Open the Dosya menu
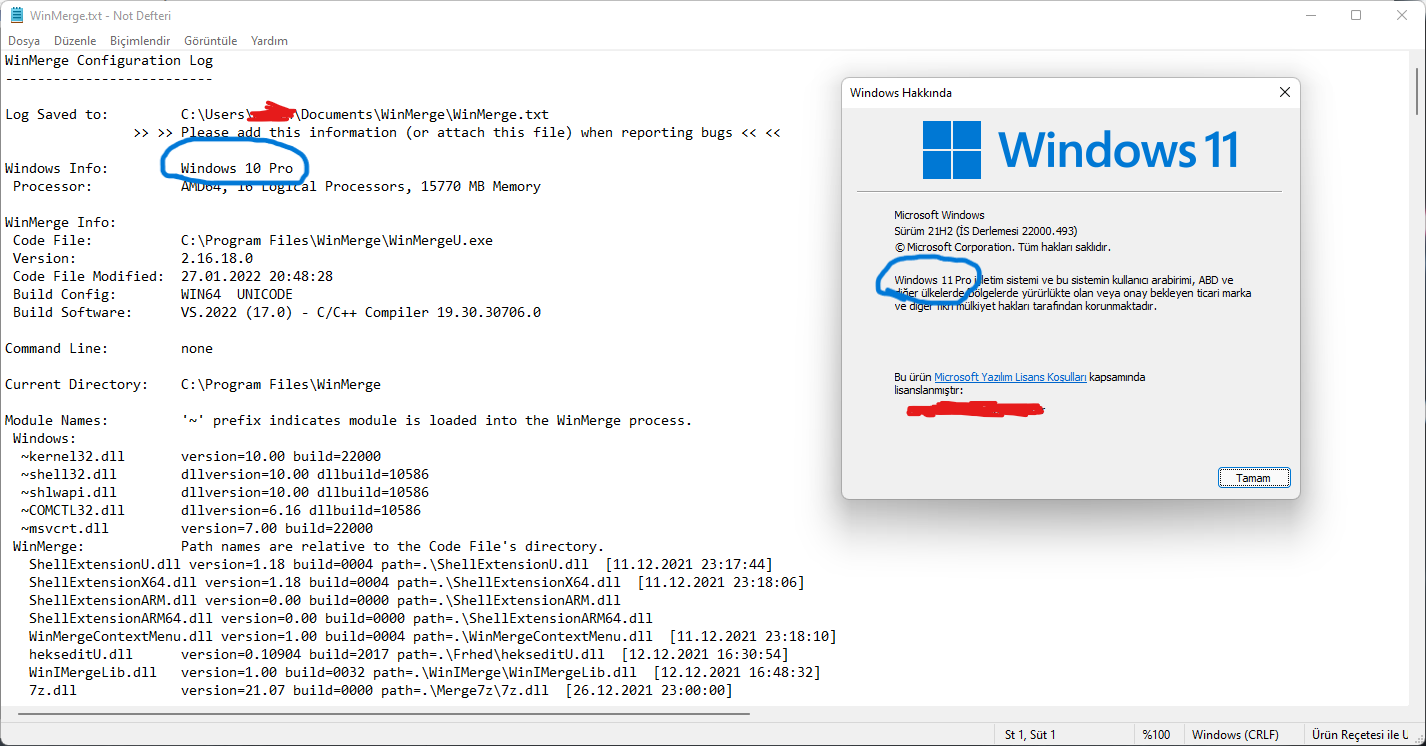Screen dimensions: 1426x746 click(x=23, y=40)
